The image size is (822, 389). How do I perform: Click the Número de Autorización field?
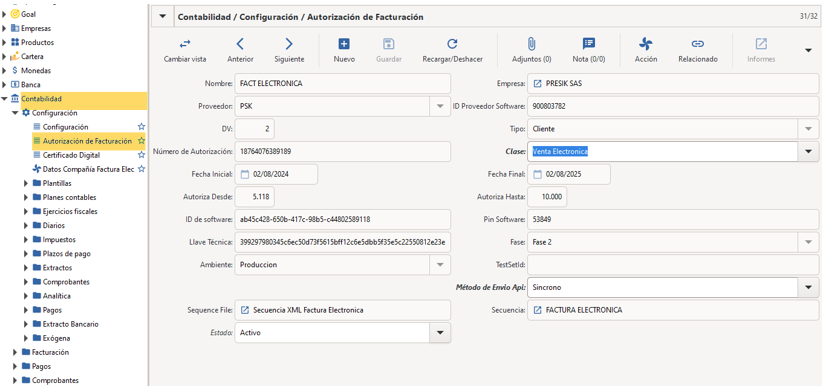coord(342,152)
